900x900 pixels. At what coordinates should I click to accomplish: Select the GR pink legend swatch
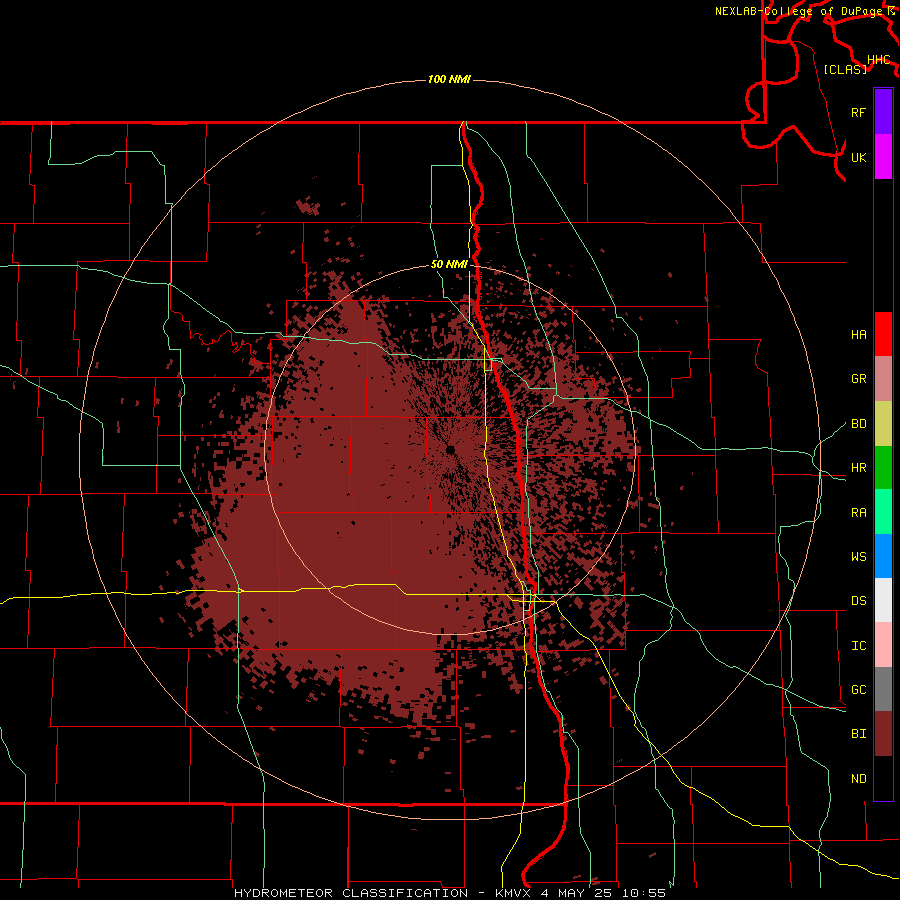point(883,379)
